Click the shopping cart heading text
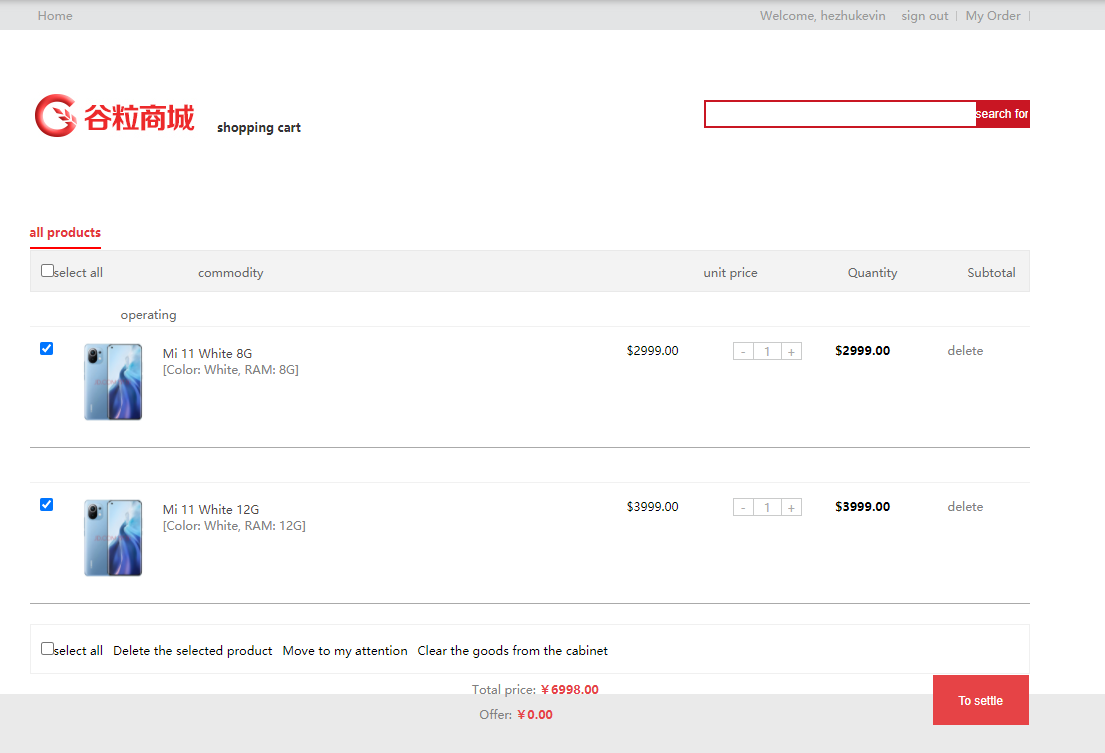 click(x=259, y=127)
